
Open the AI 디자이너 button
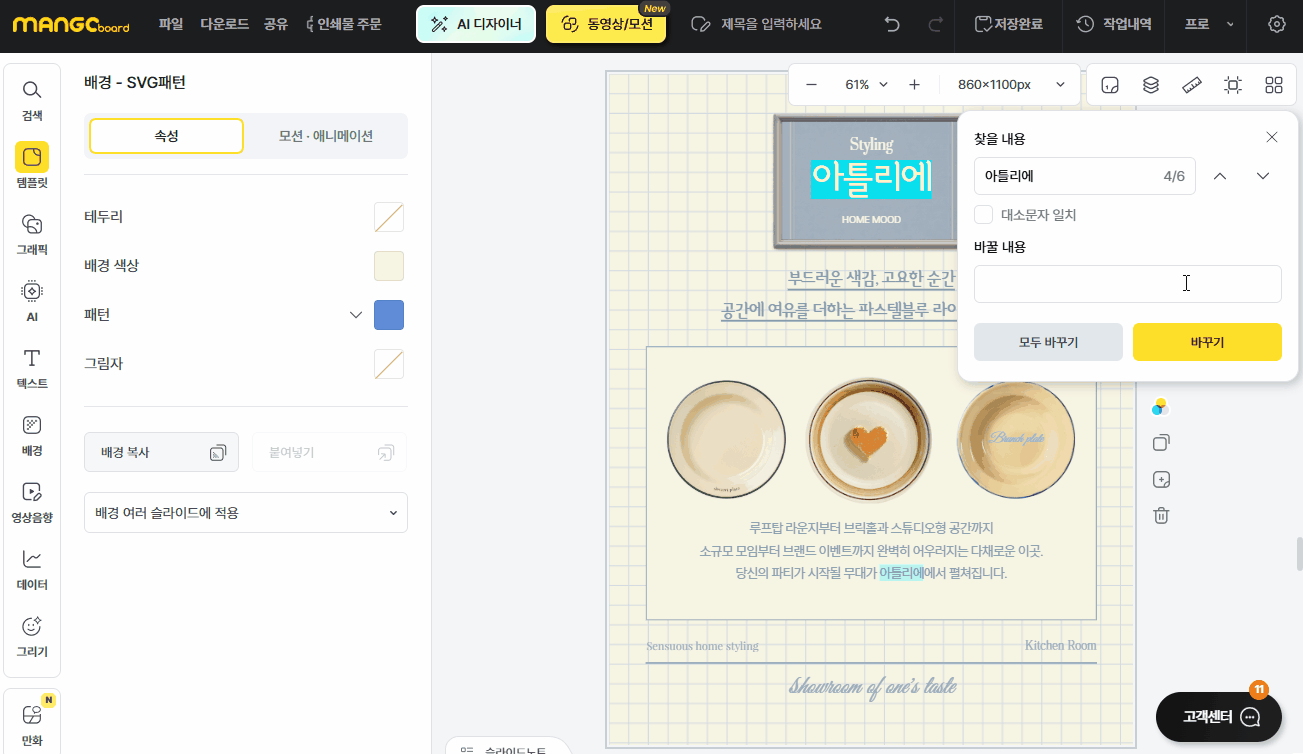point(476,24)
